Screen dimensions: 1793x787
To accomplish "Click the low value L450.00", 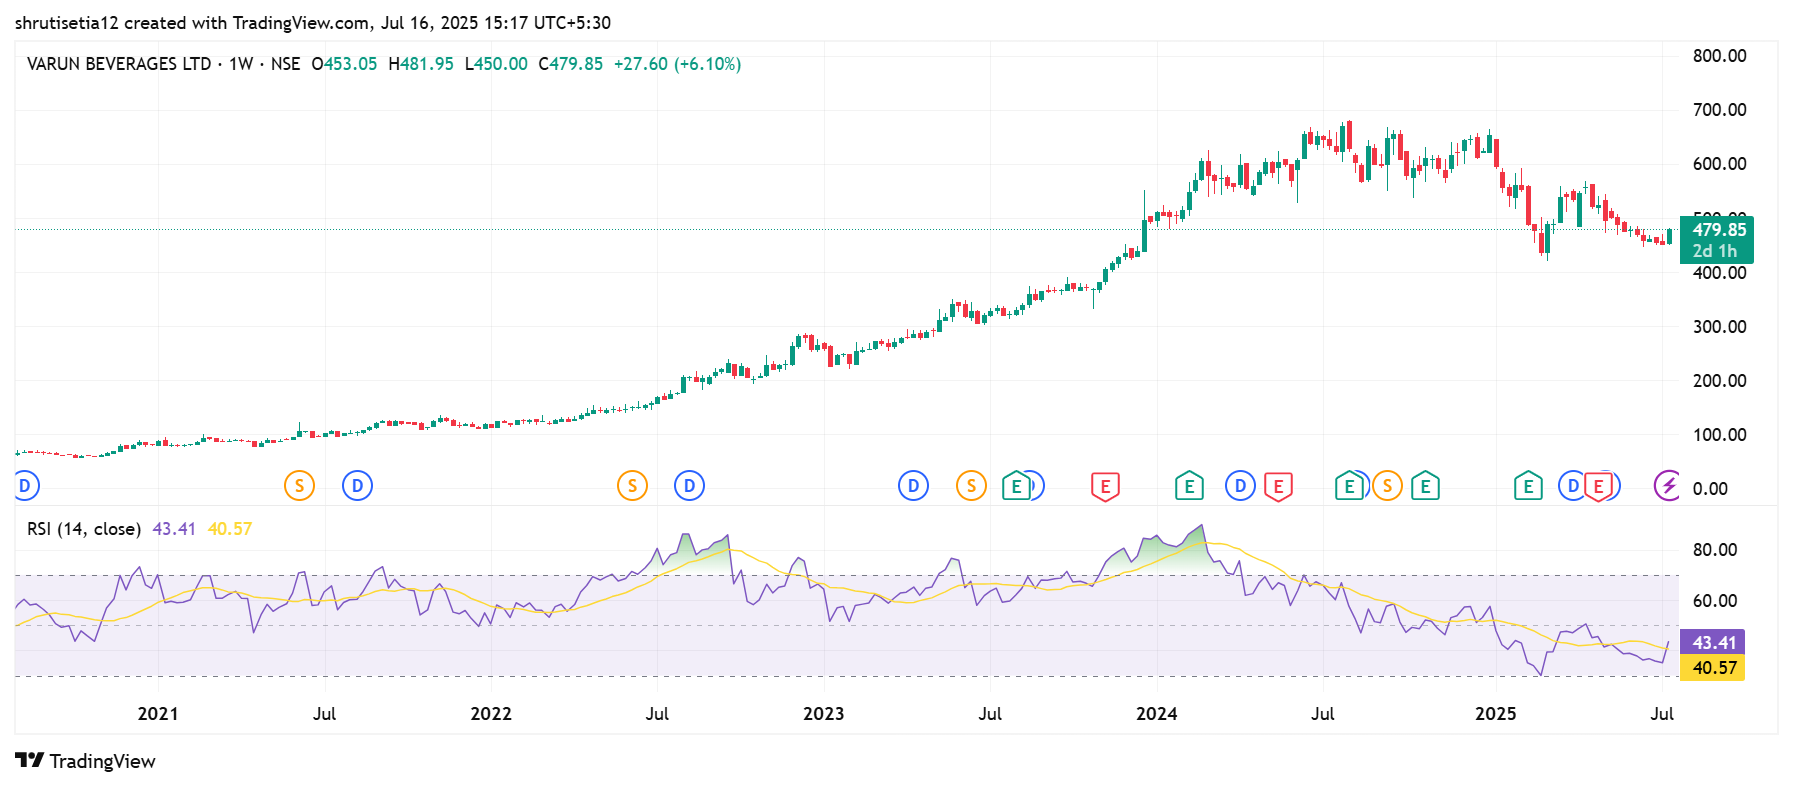I will [496, 64].
